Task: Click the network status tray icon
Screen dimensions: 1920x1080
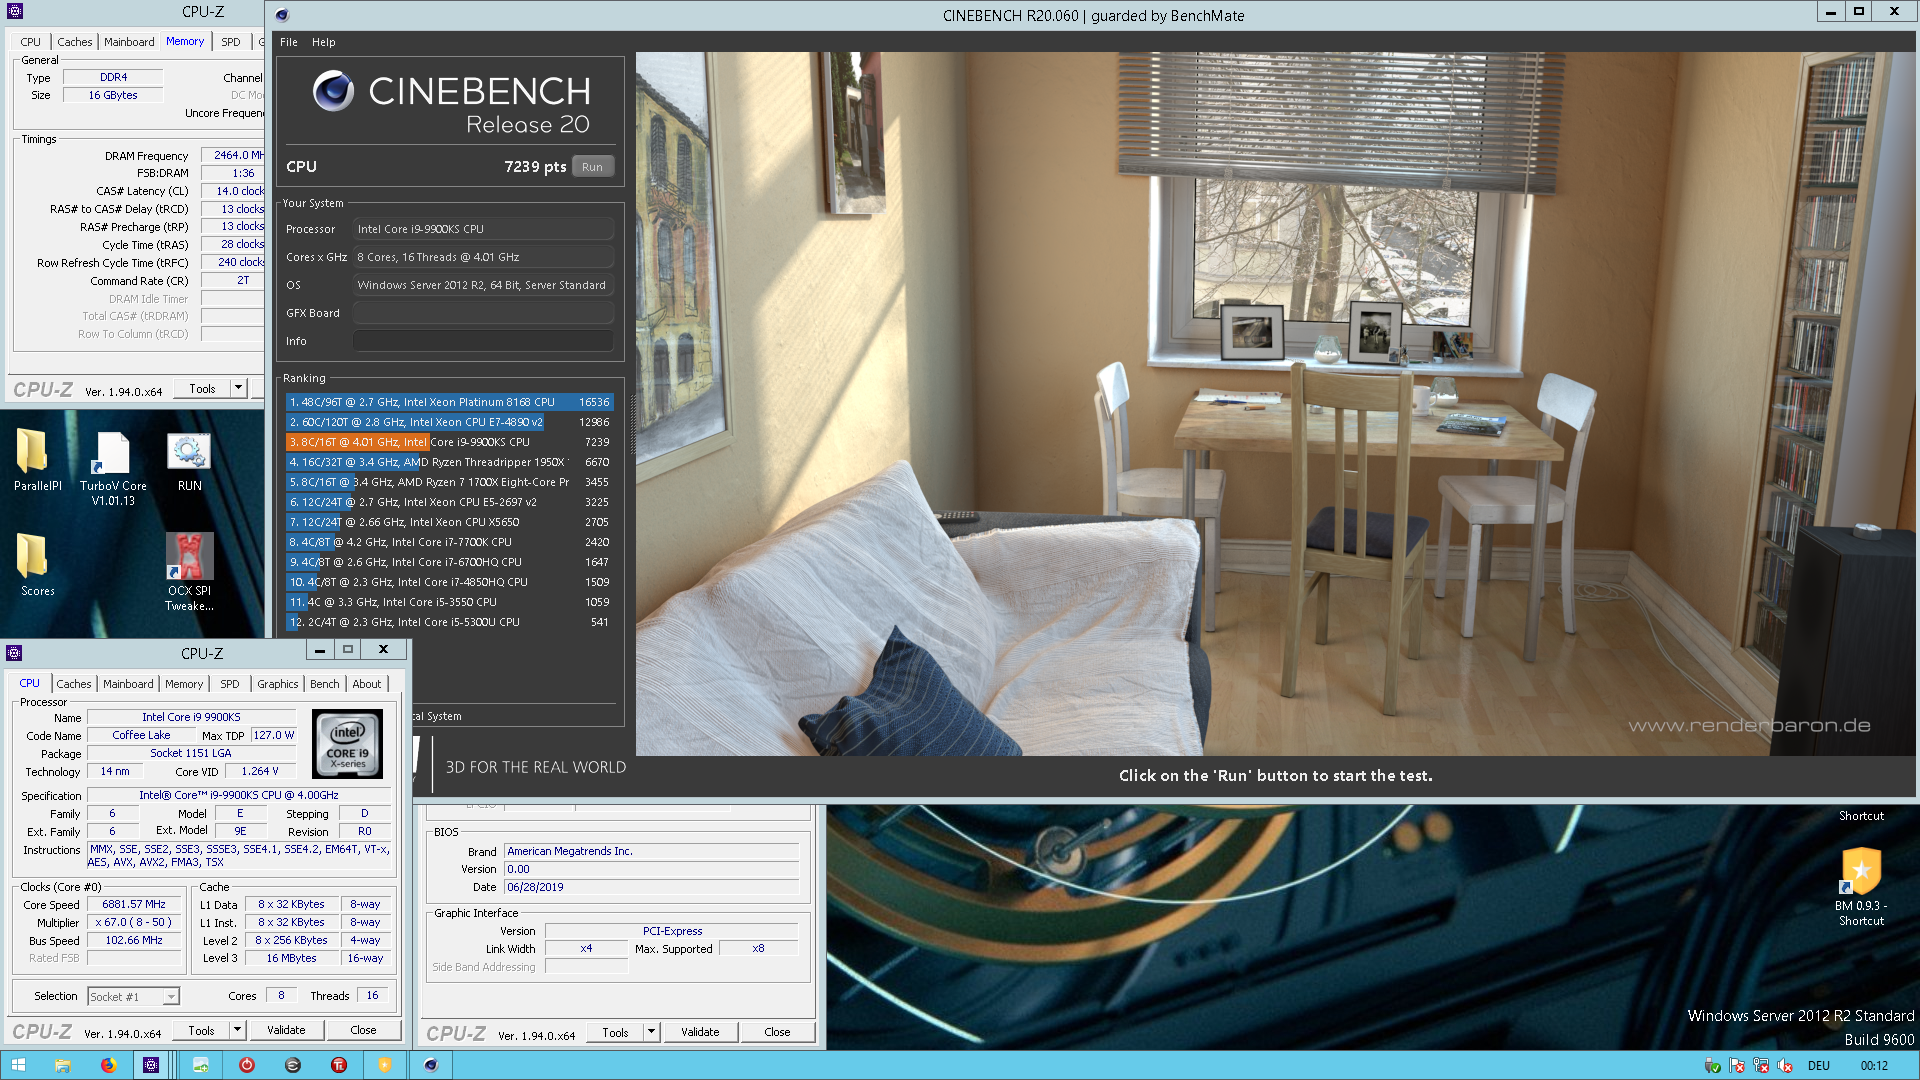Action: (x=1760, y=1066)
